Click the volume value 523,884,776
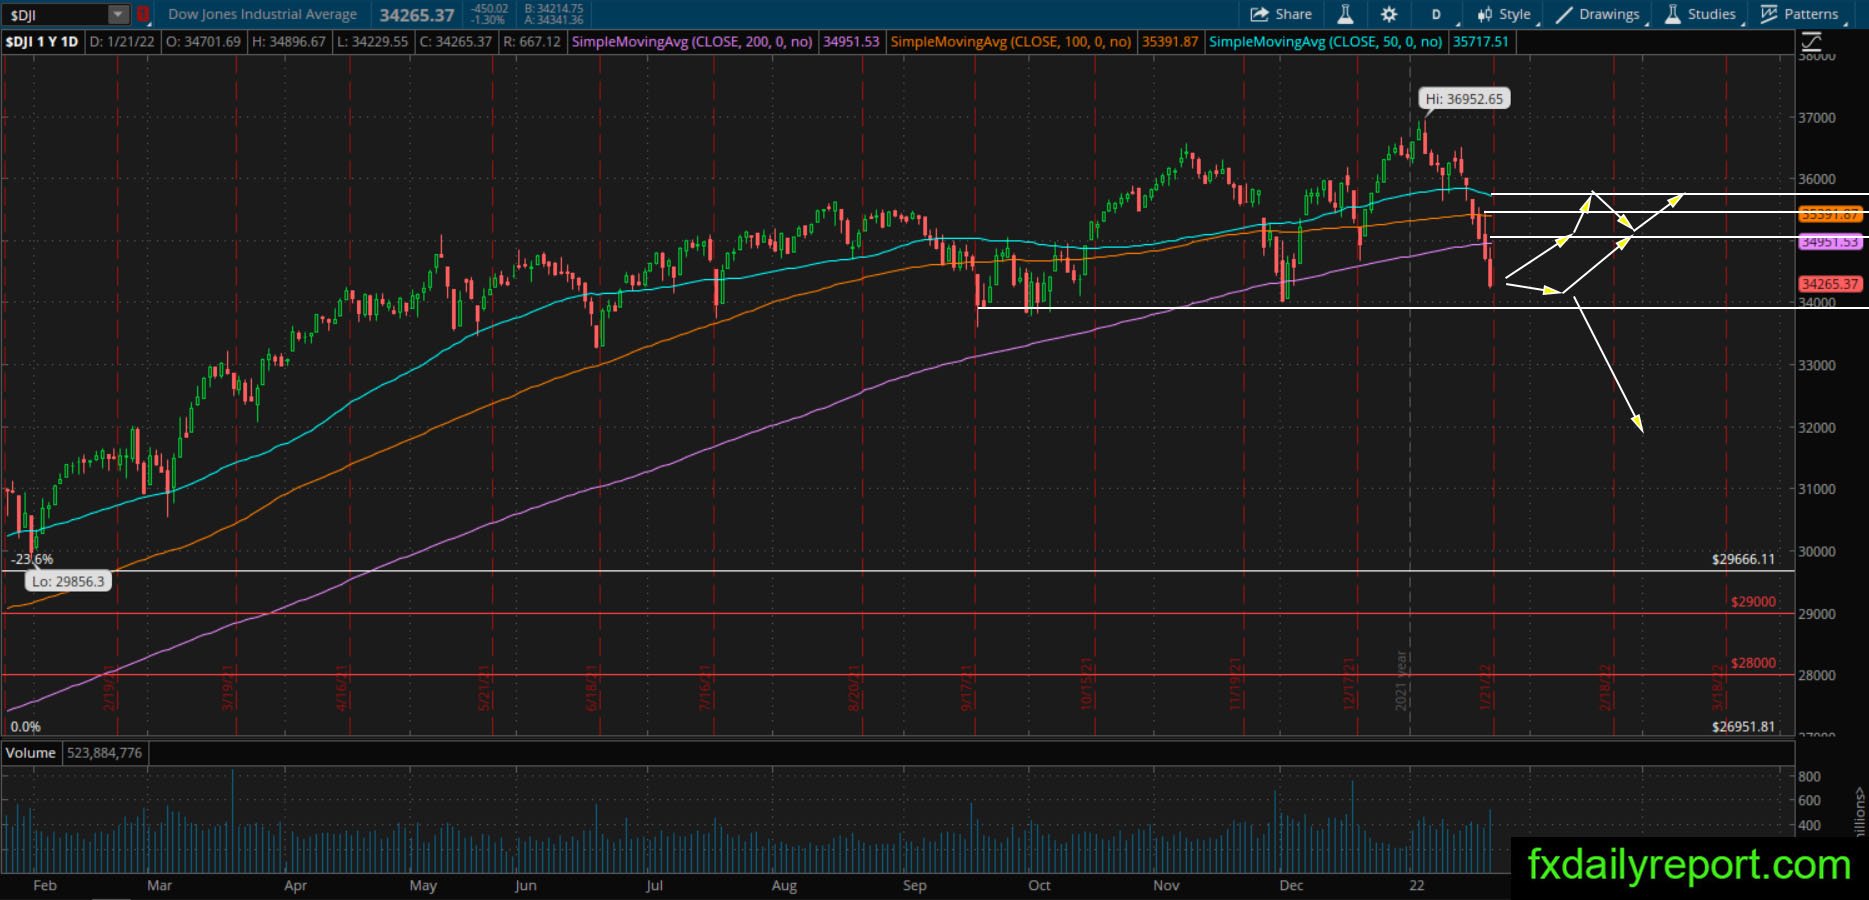The width and height of the screenshot is (1869, 900). [x=105, y=752]
